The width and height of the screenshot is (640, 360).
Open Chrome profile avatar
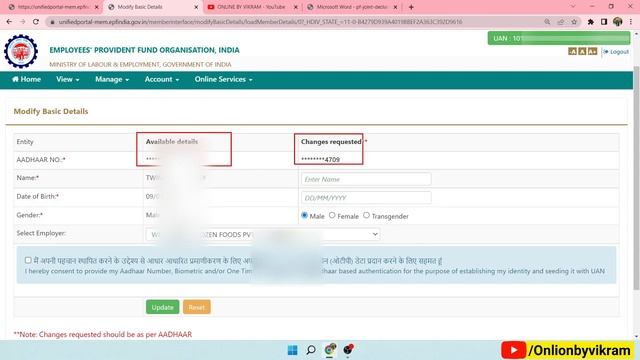(x=618, y=22)
